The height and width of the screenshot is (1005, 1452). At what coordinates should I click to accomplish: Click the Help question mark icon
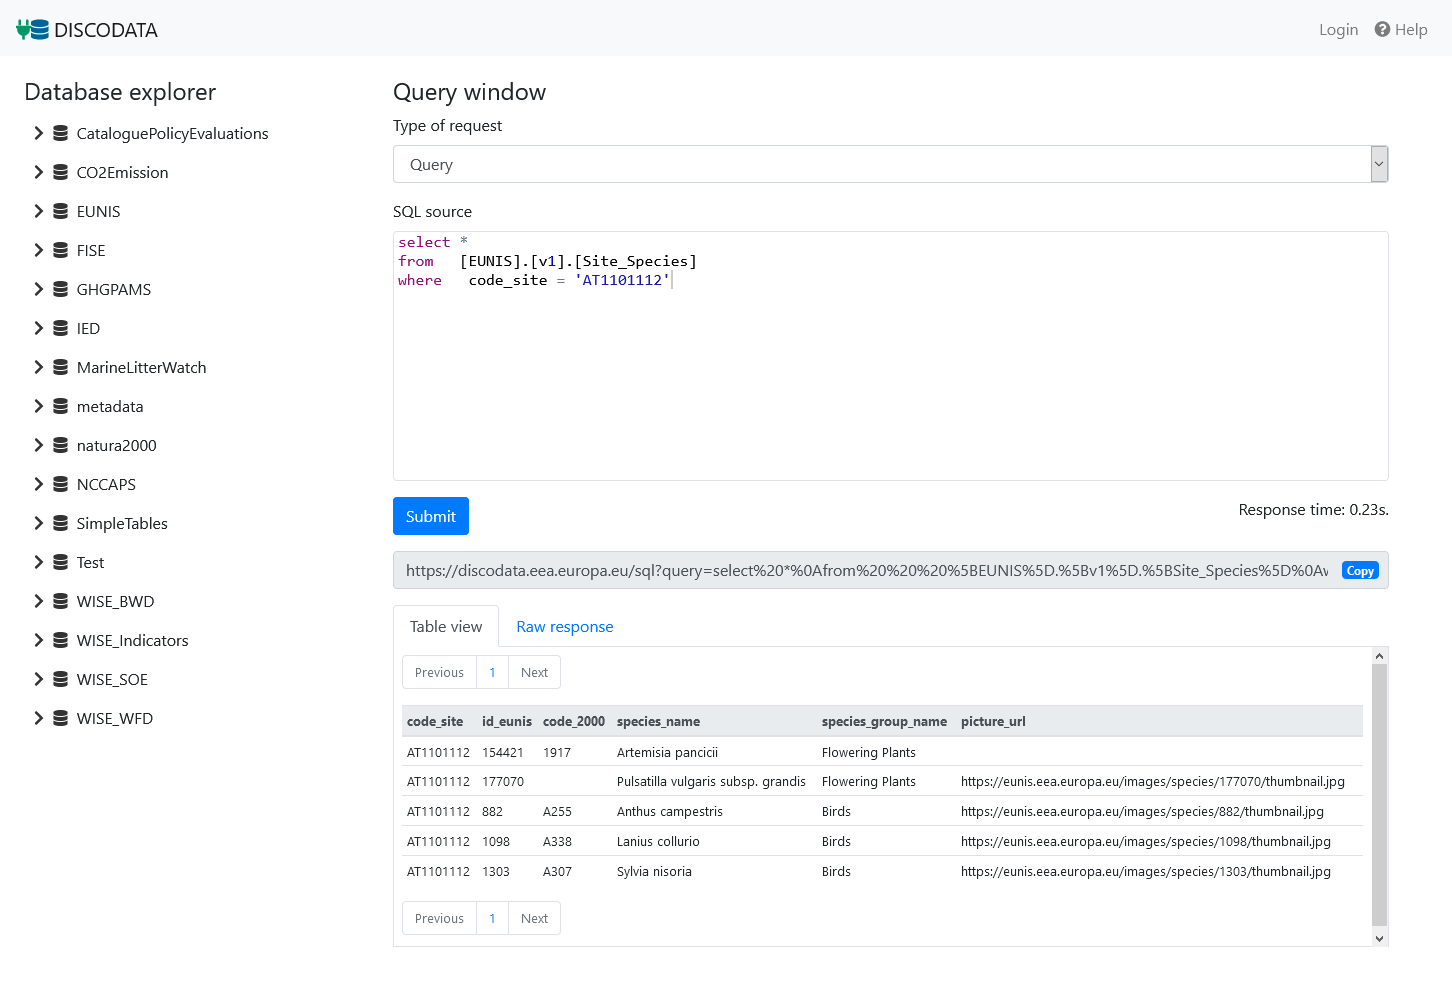[x=1382, y=29]
